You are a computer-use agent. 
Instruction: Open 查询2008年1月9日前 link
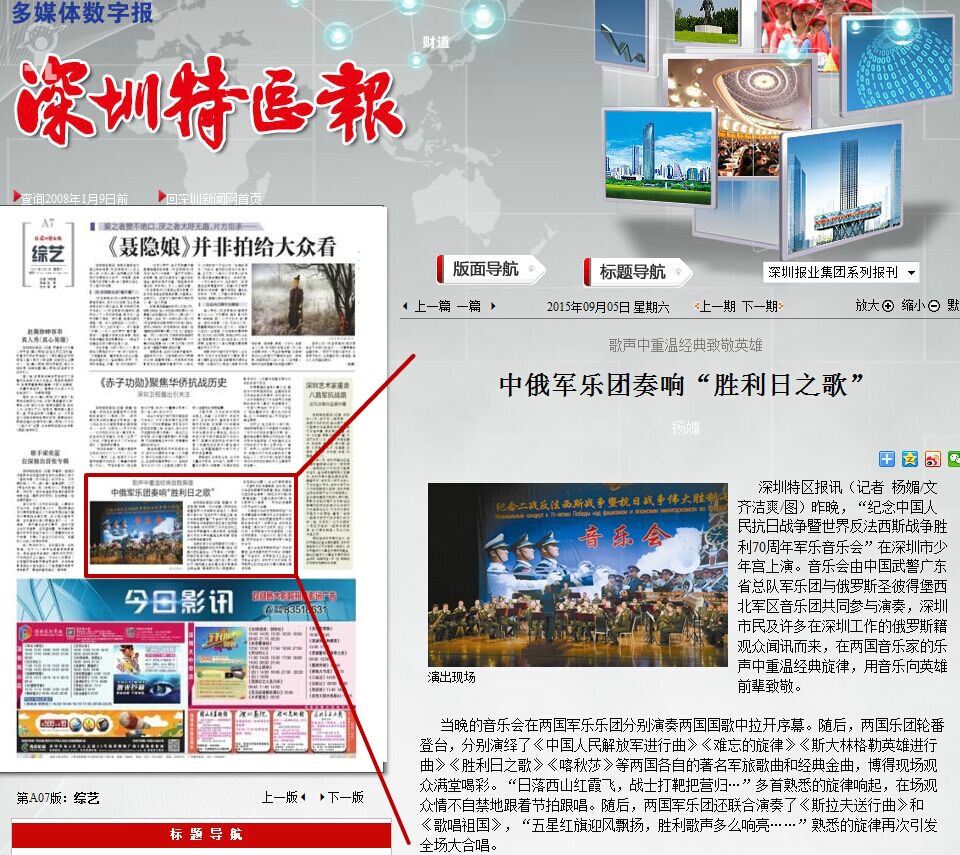[x=74, y=198]
